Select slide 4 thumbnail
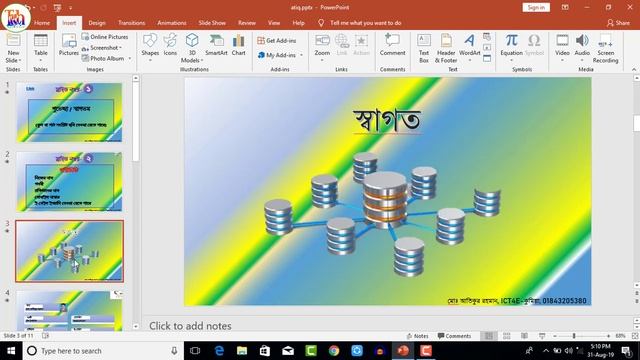This screenshot has height=360, width=640. (x=69, y=311)
